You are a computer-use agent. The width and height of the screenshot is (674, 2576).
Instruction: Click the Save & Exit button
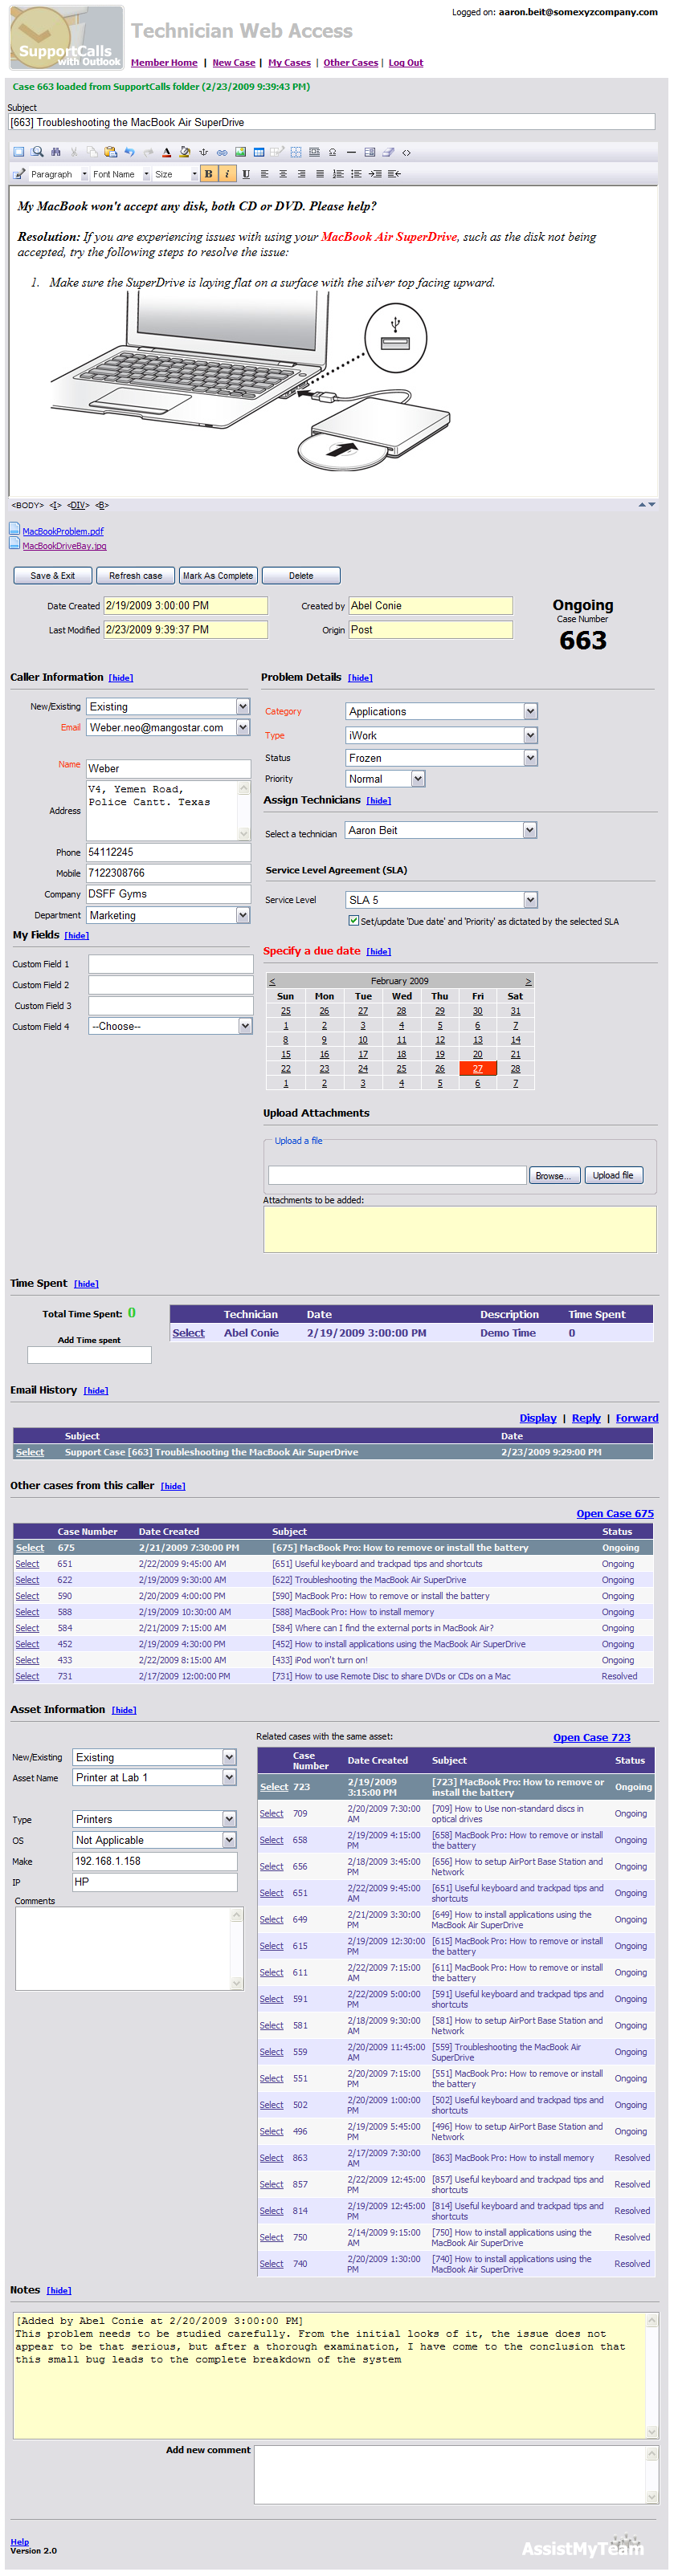click(53, 575)
